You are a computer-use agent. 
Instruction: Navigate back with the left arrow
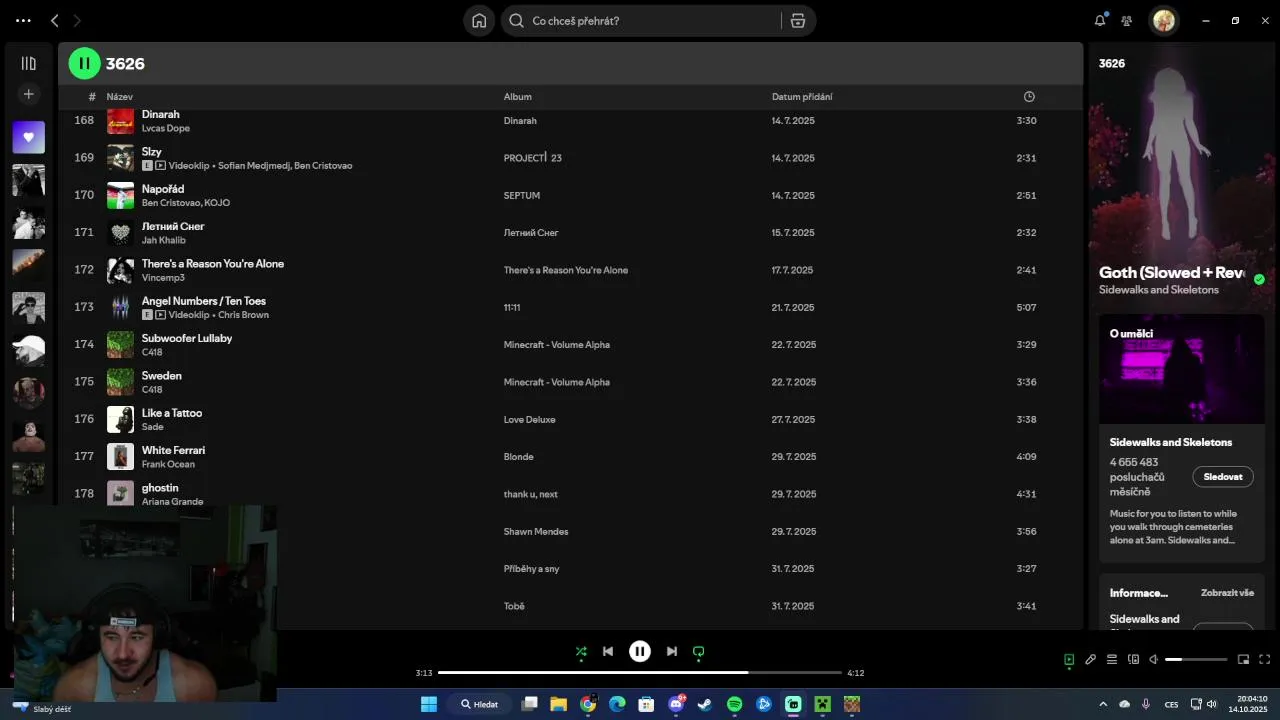pyautogui.click(x=54, y=20)
